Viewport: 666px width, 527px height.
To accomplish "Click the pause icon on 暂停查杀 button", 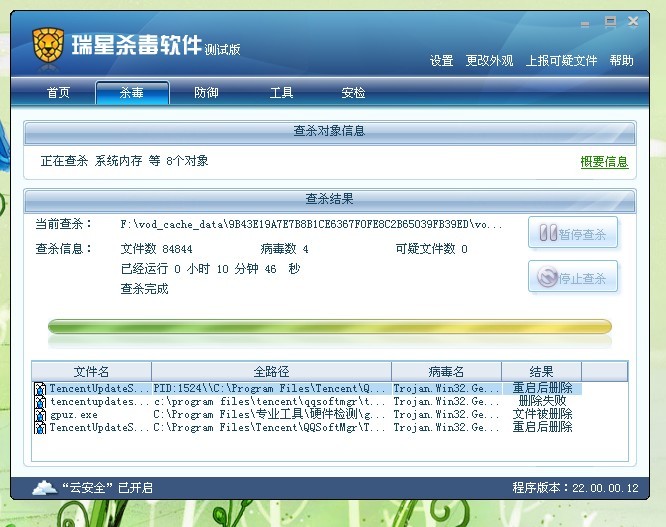I will point(548,233).
